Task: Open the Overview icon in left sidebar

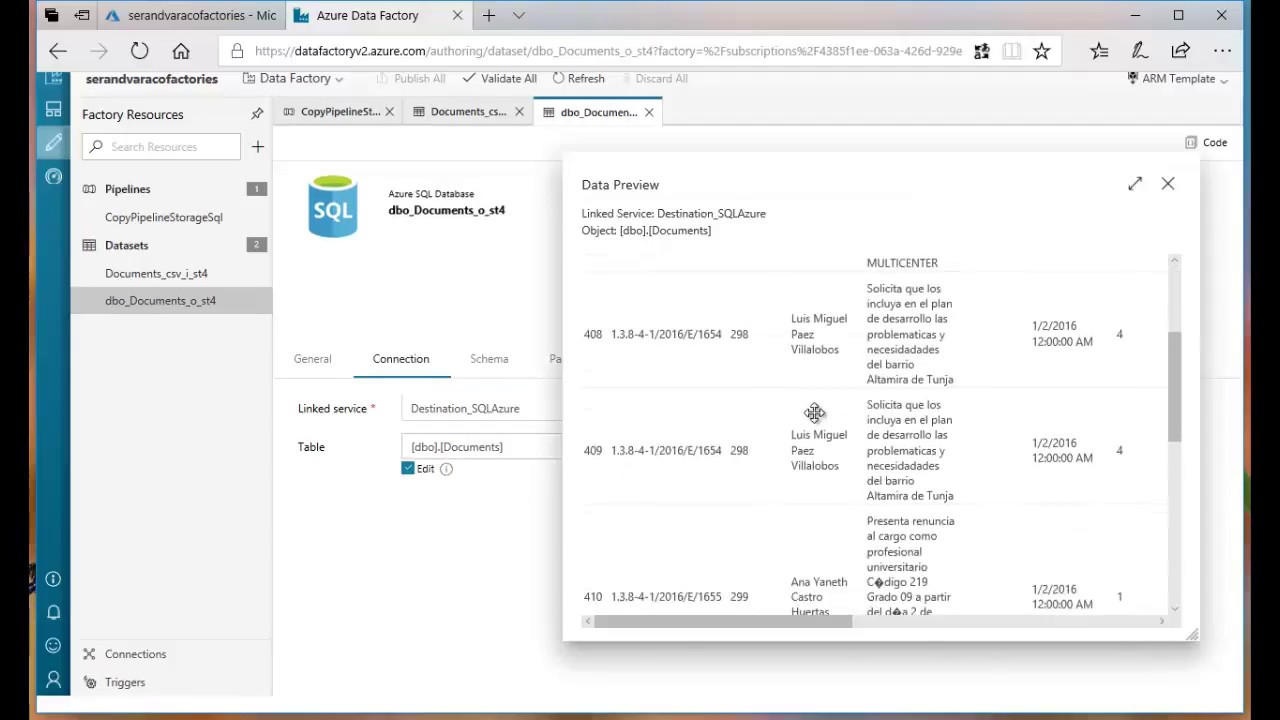Action: tap(53, 110)
